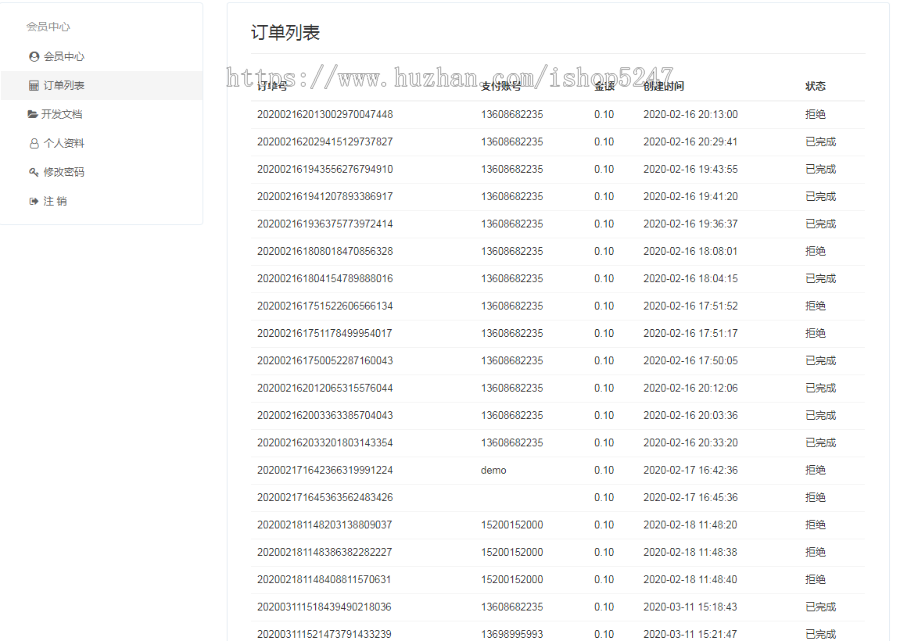Viewport: 900px width, 641px height.
Task: Click the 支付账号 column header
Action: click(501, 86)
